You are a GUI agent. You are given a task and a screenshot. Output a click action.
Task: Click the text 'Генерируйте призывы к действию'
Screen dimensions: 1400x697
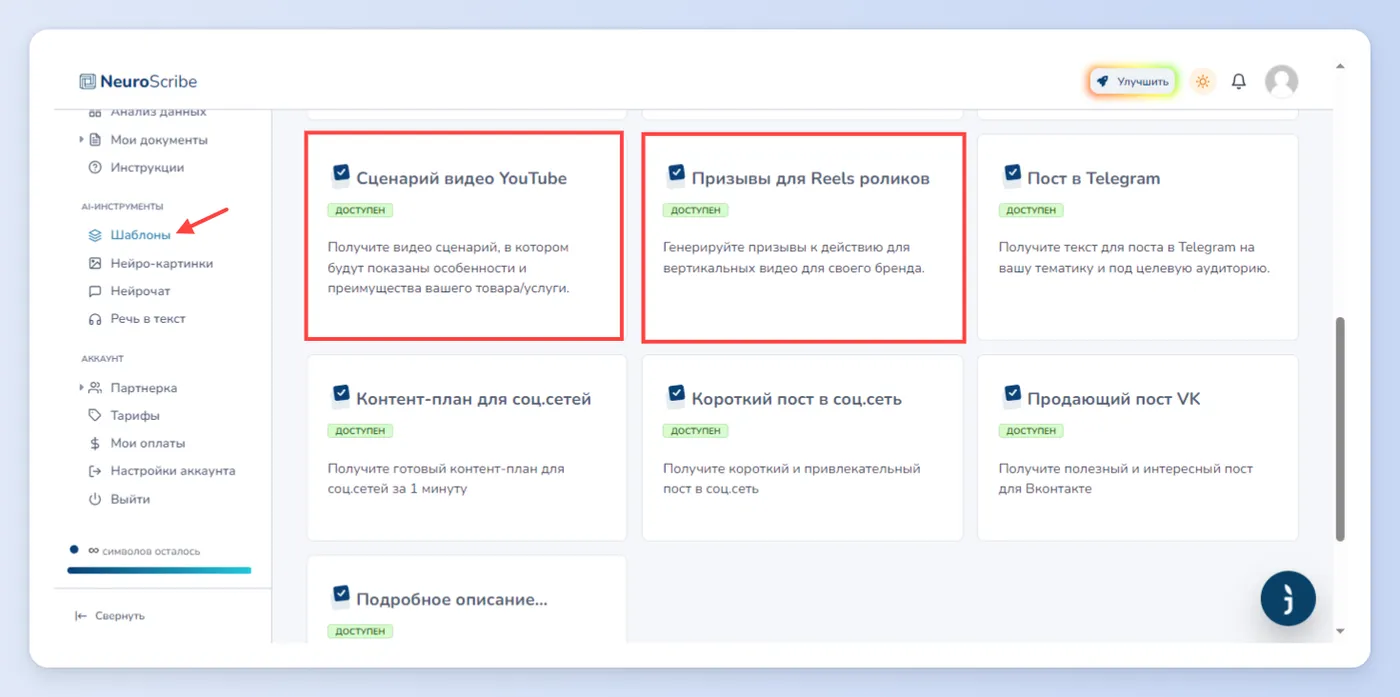786,247
